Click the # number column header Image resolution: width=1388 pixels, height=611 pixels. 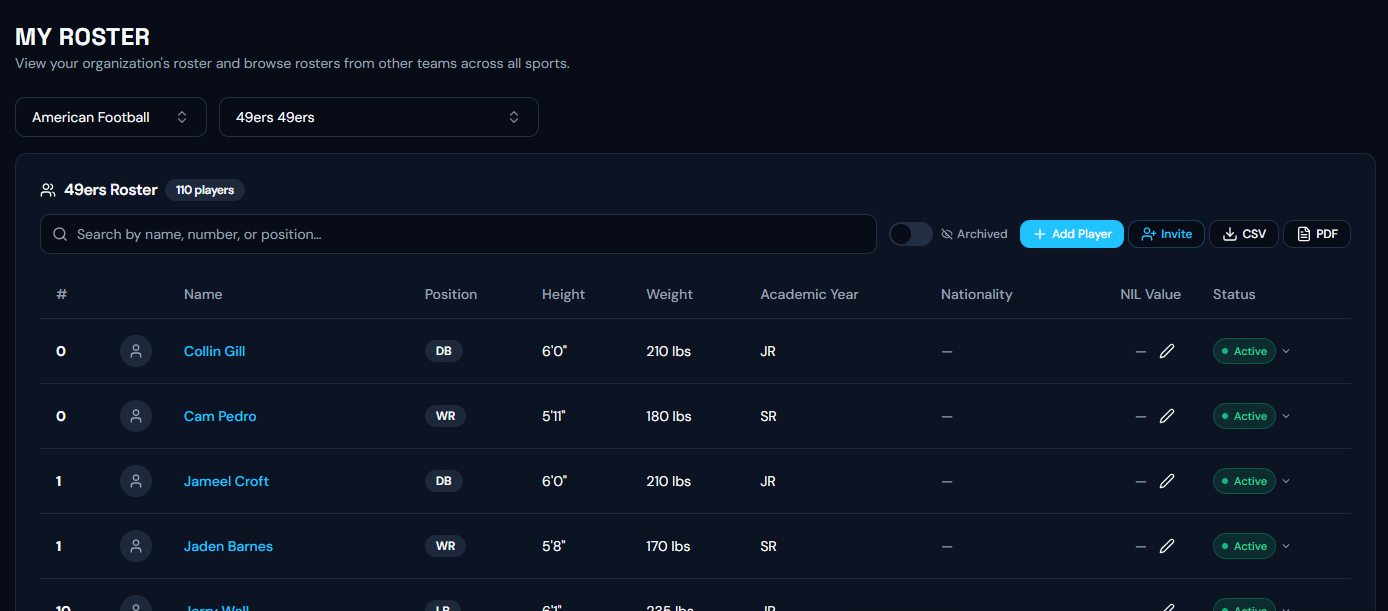[61, 294]
